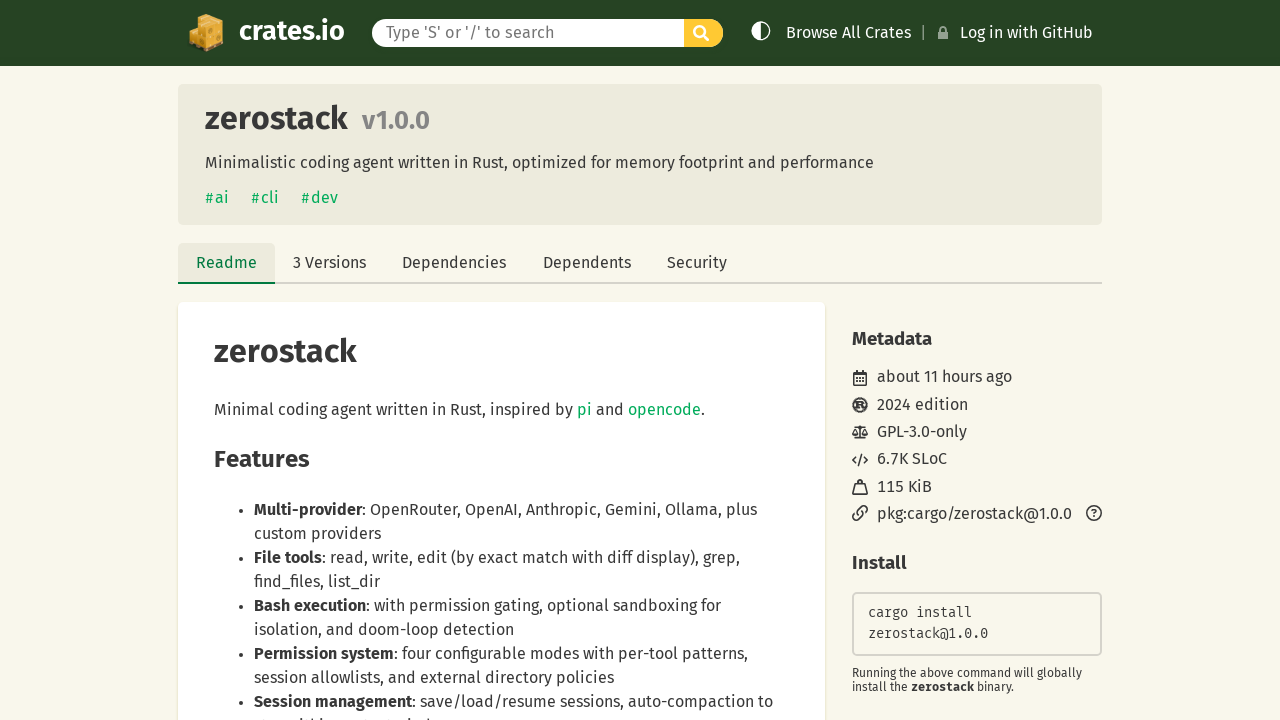Click the crates.io cargo logo icon

pyautogui.click(x=206, y=33)
